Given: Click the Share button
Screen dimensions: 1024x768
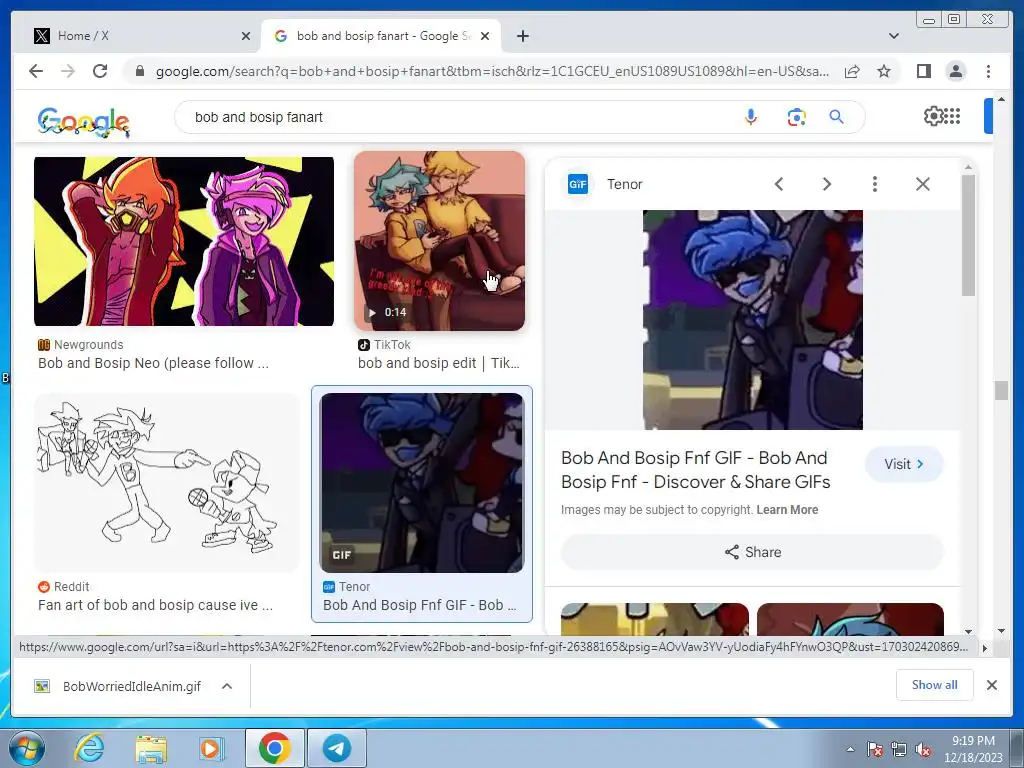Looking at the screenshot, I should (752, 552).
